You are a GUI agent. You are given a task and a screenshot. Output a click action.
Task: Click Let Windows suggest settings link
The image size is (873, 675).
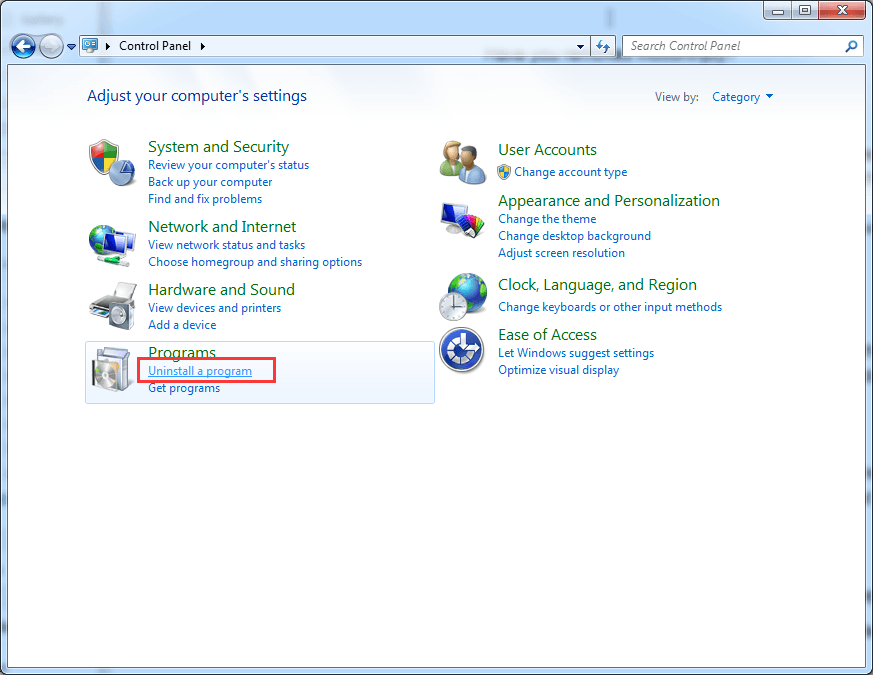click(x=576, y=353)
